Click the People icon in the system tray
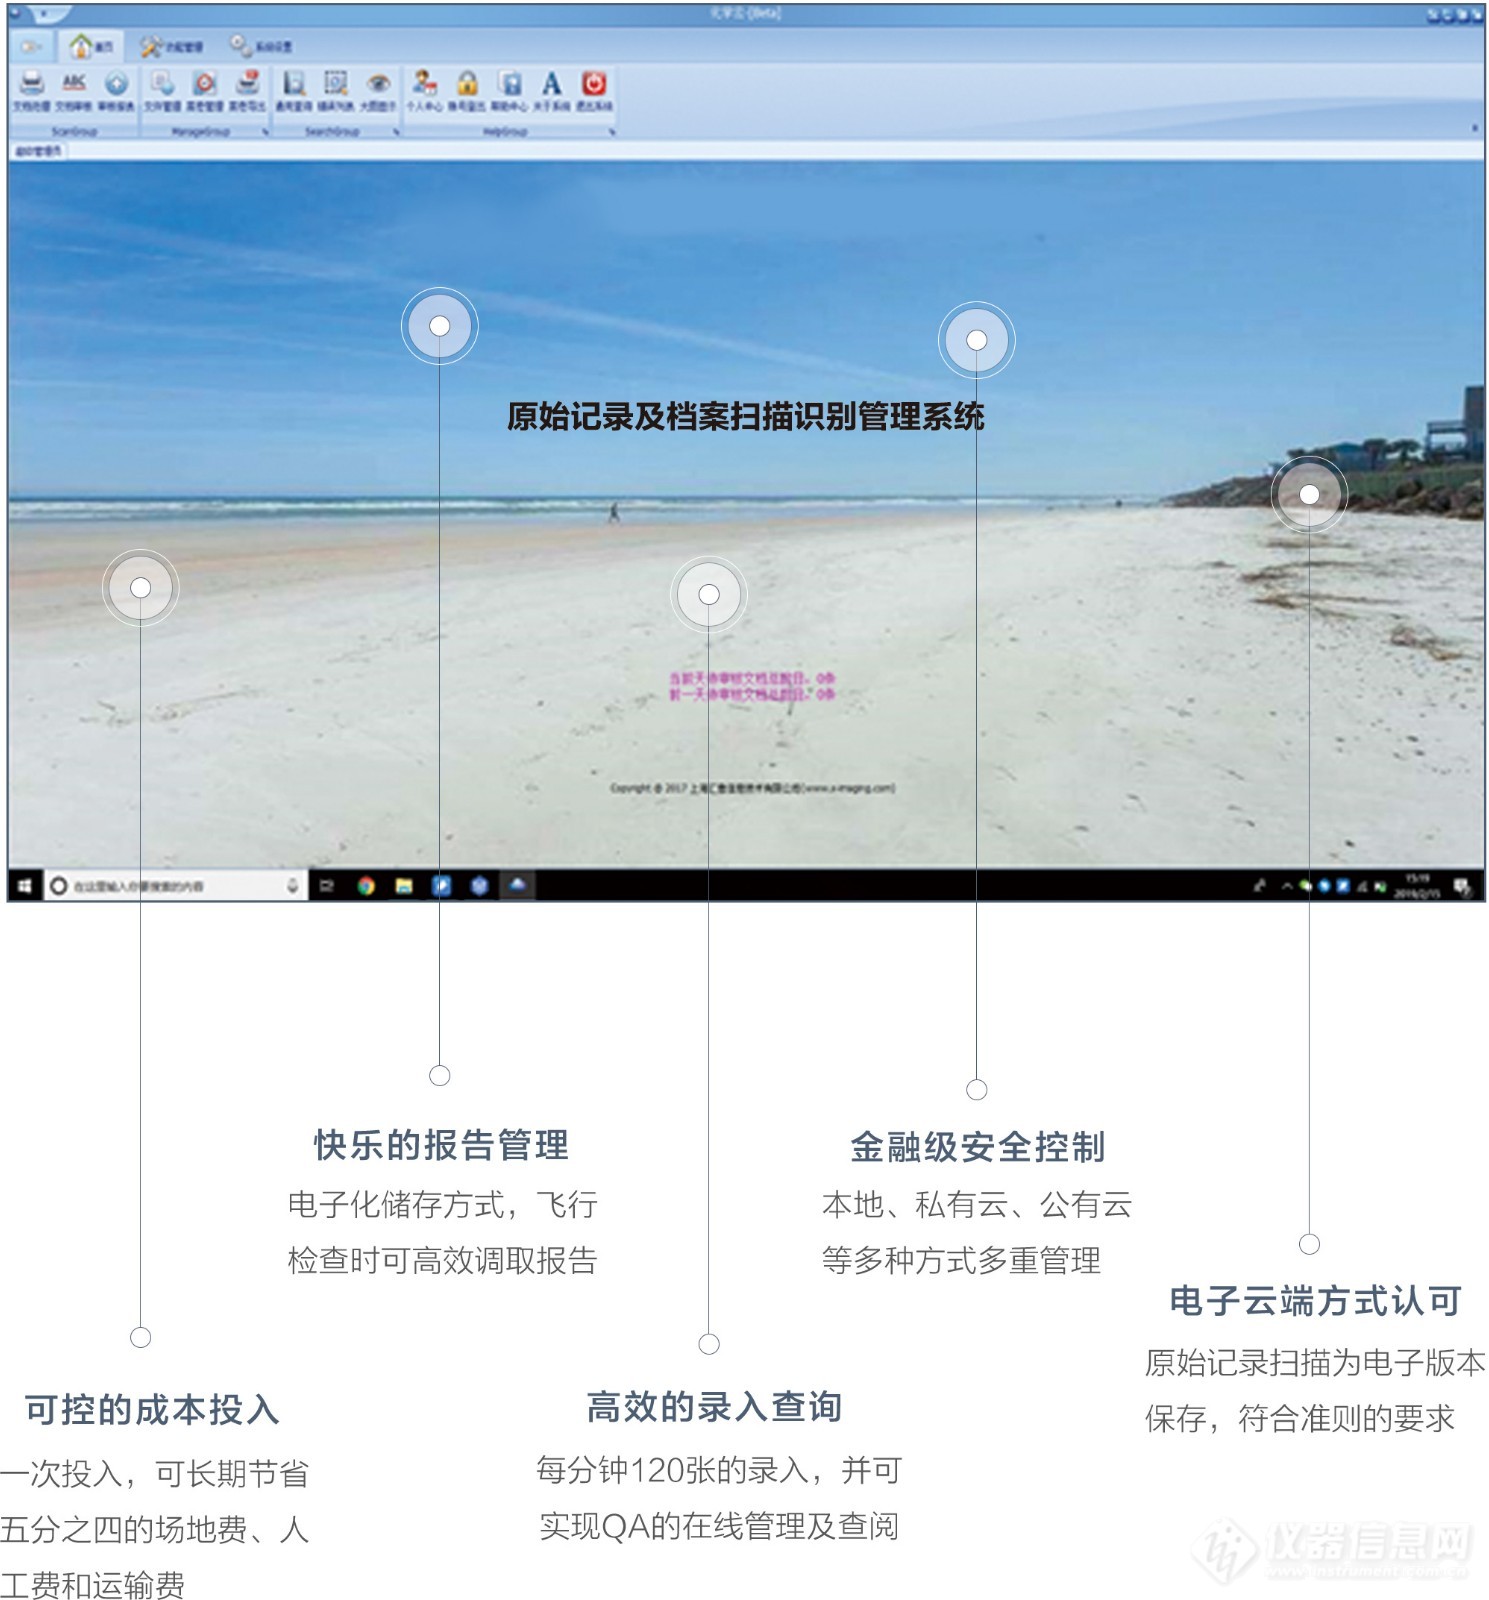The width and height of the screenshot is (1489, 1600). tap(1260, 886)
